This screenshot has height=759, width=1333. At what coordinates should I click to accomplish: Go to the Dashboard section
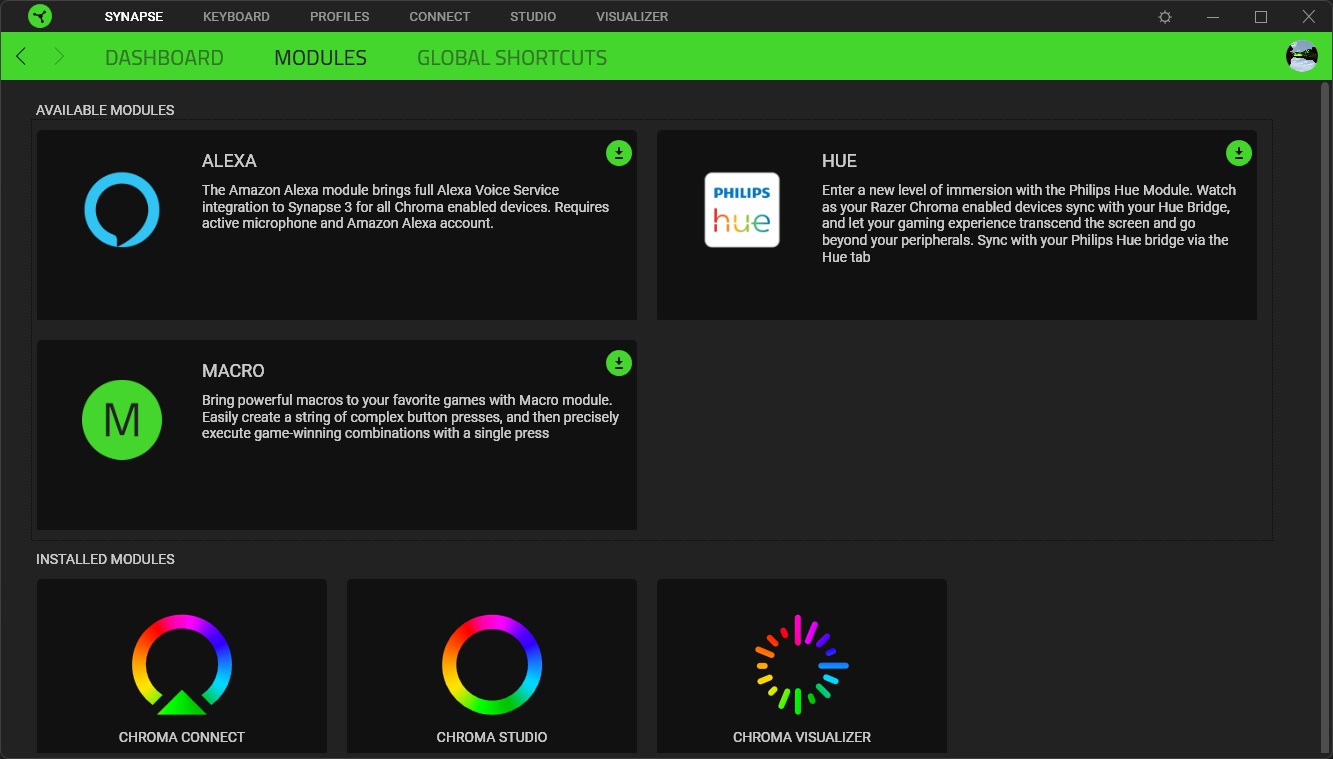(x=164, y=58)
